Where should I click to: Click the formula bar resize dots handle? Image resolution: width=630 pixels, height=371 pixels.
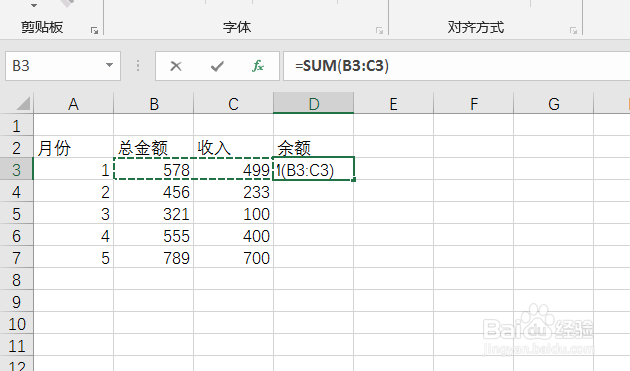(x=138, y=66)
